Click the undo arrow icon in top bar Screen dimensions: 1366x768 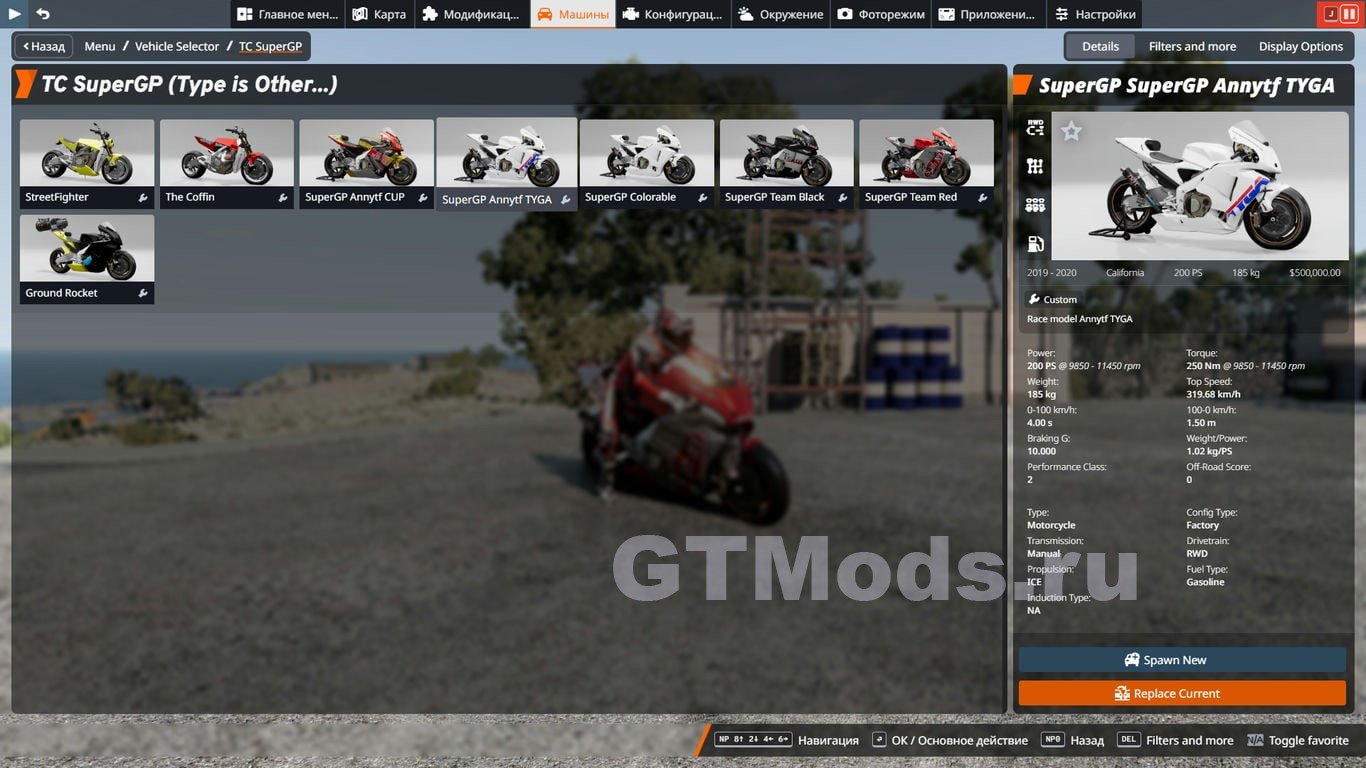[x=43, y=14]
